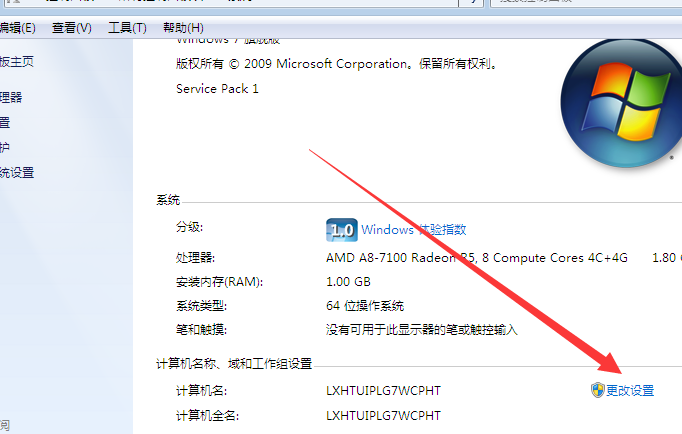Click the 64 位操作系统 system type value

pos(365,306)
